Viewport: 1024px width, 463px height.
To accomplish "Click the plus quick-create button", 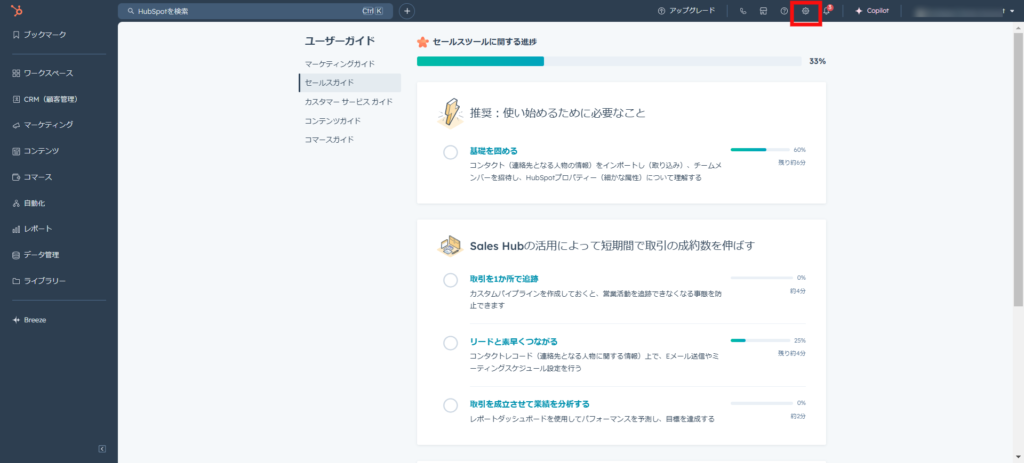I will tap(407, 11).
